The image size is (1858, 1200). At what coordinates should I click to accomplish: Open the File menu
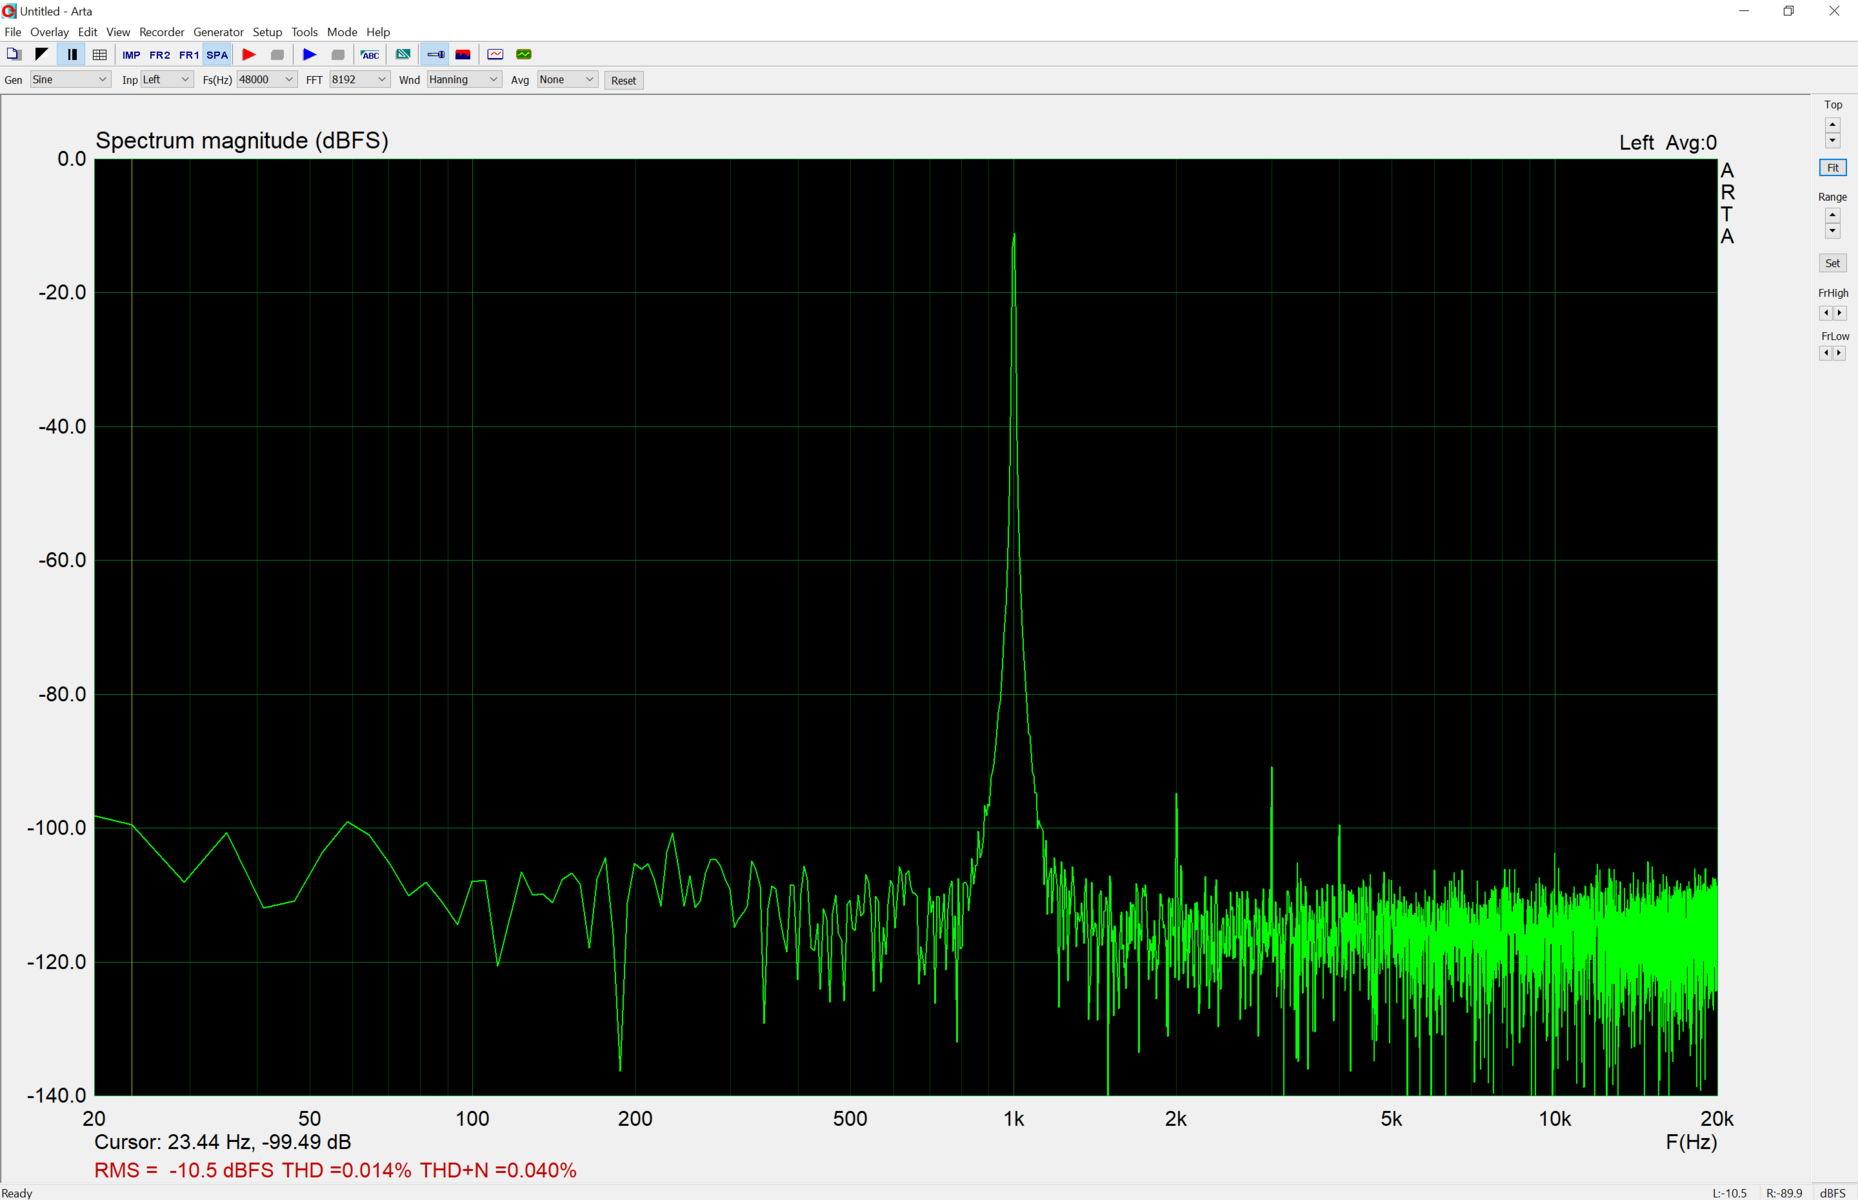click(13, 32)
